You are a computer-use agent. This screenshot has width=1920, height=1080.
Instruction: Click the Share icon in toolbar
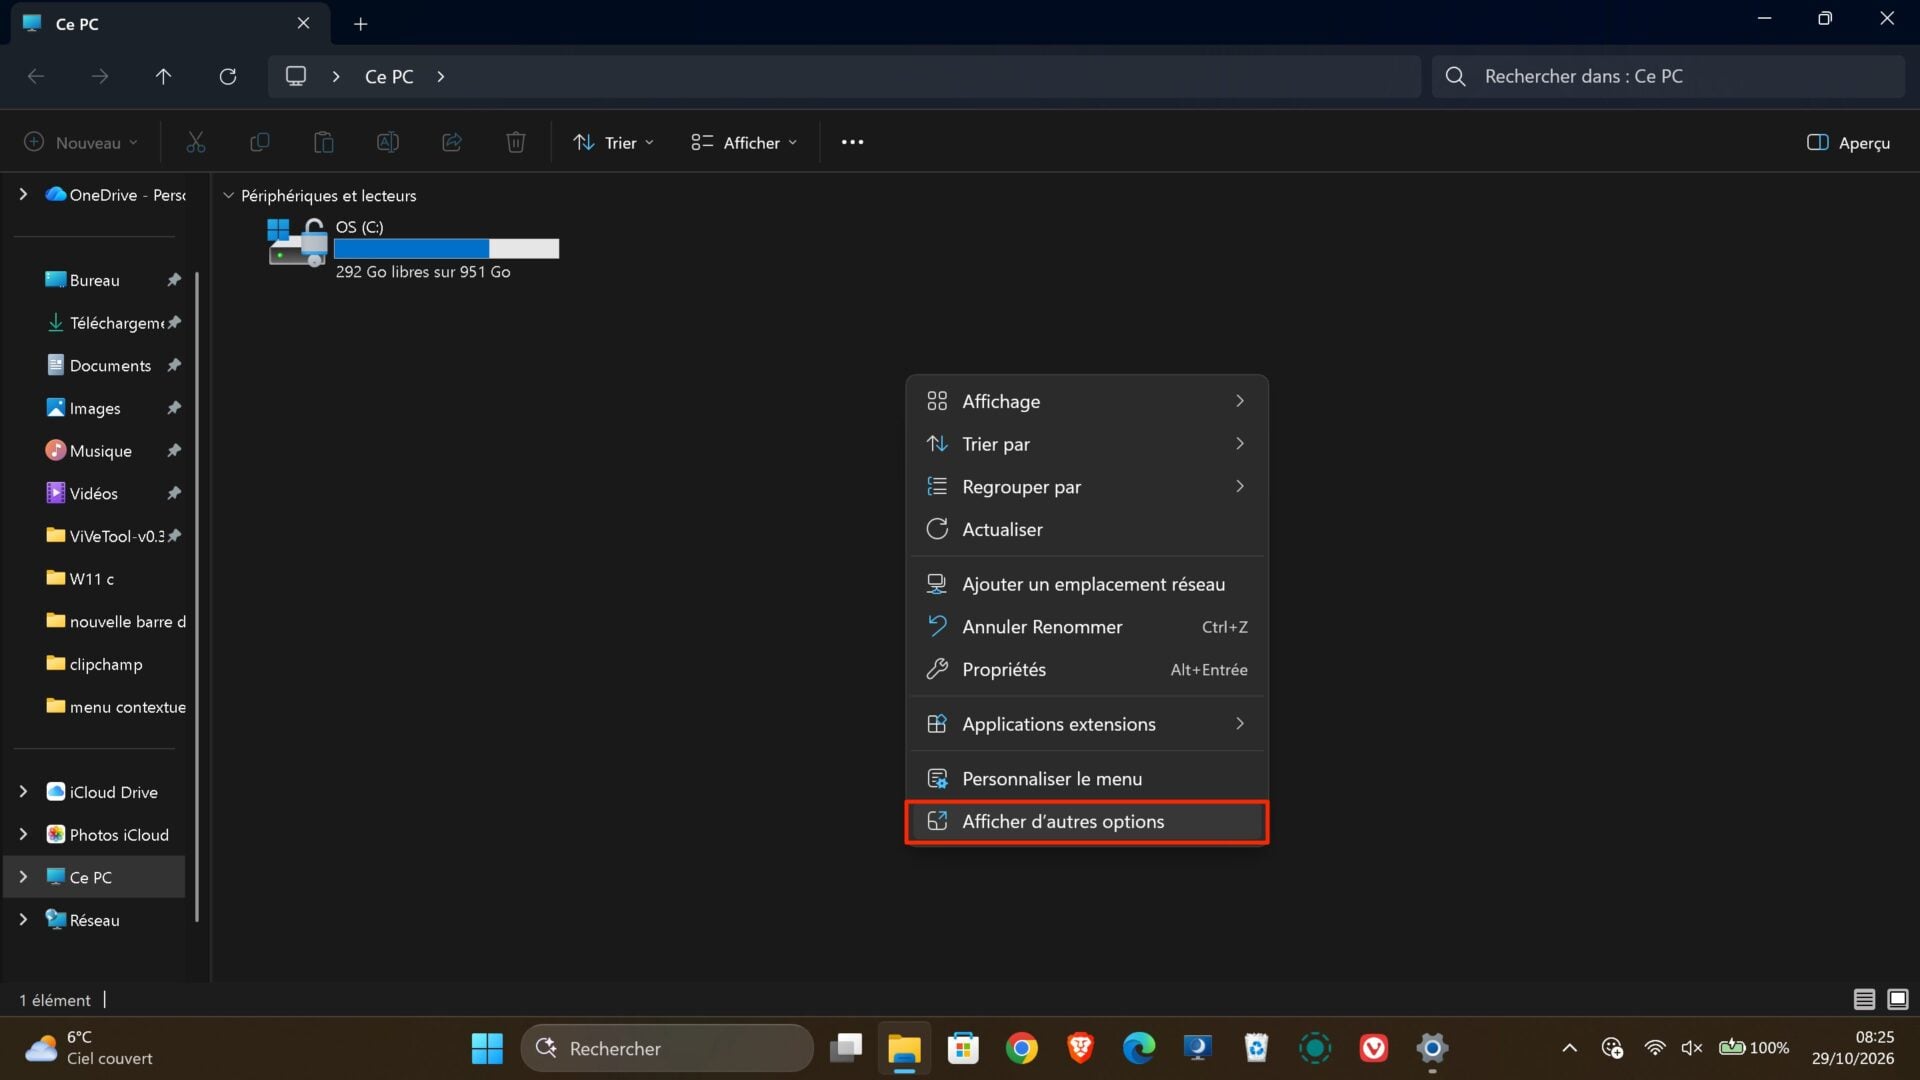451,142
